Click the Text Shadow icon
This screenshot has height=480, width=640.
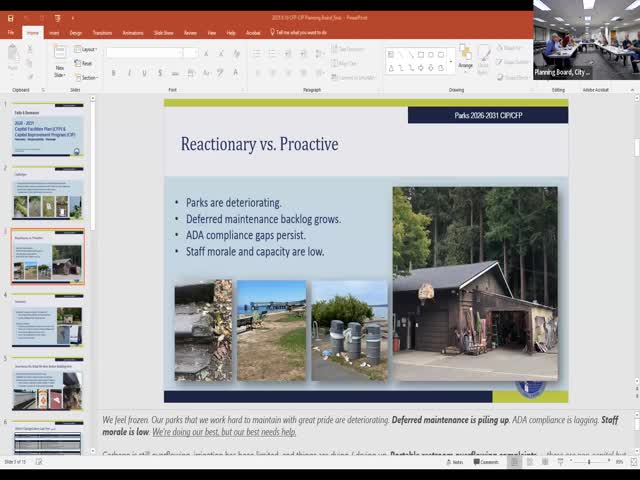[160, 73]
